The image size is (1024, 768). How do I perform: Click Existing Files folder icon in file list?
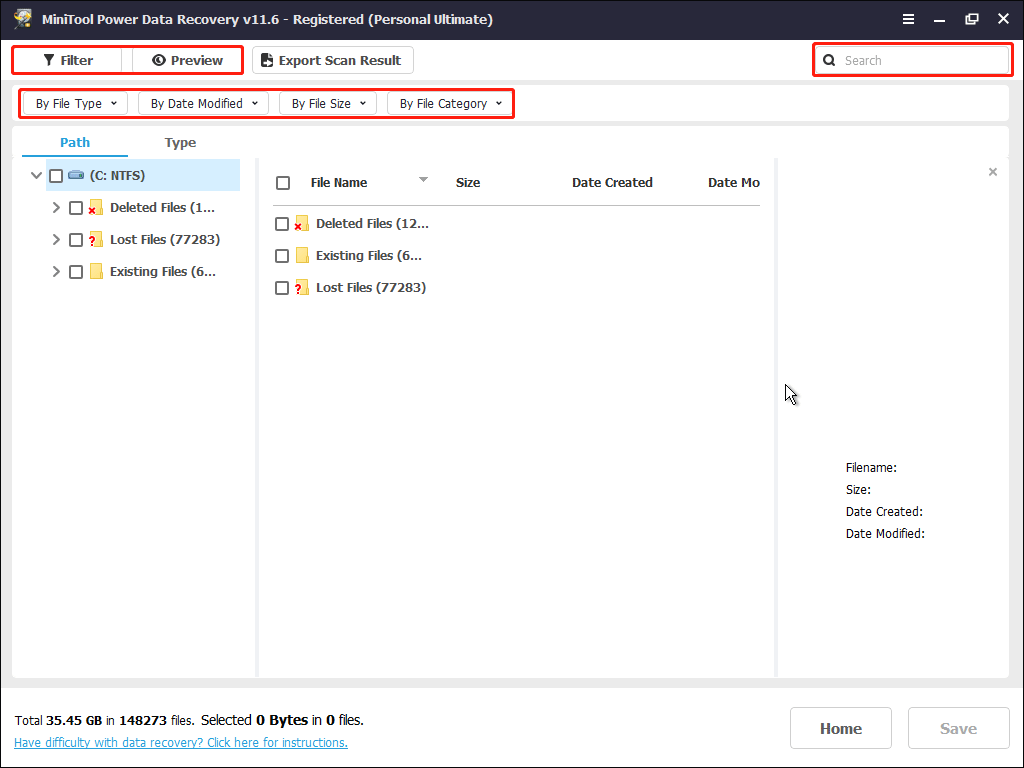click(302, 255)
